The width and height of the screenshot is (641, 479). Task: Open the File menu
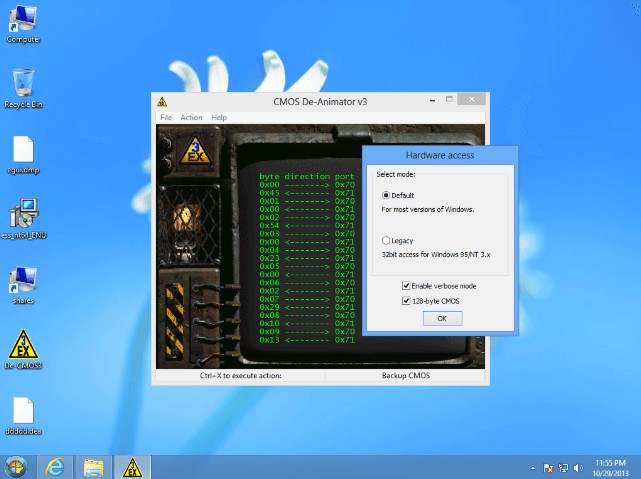pos(166,118)
